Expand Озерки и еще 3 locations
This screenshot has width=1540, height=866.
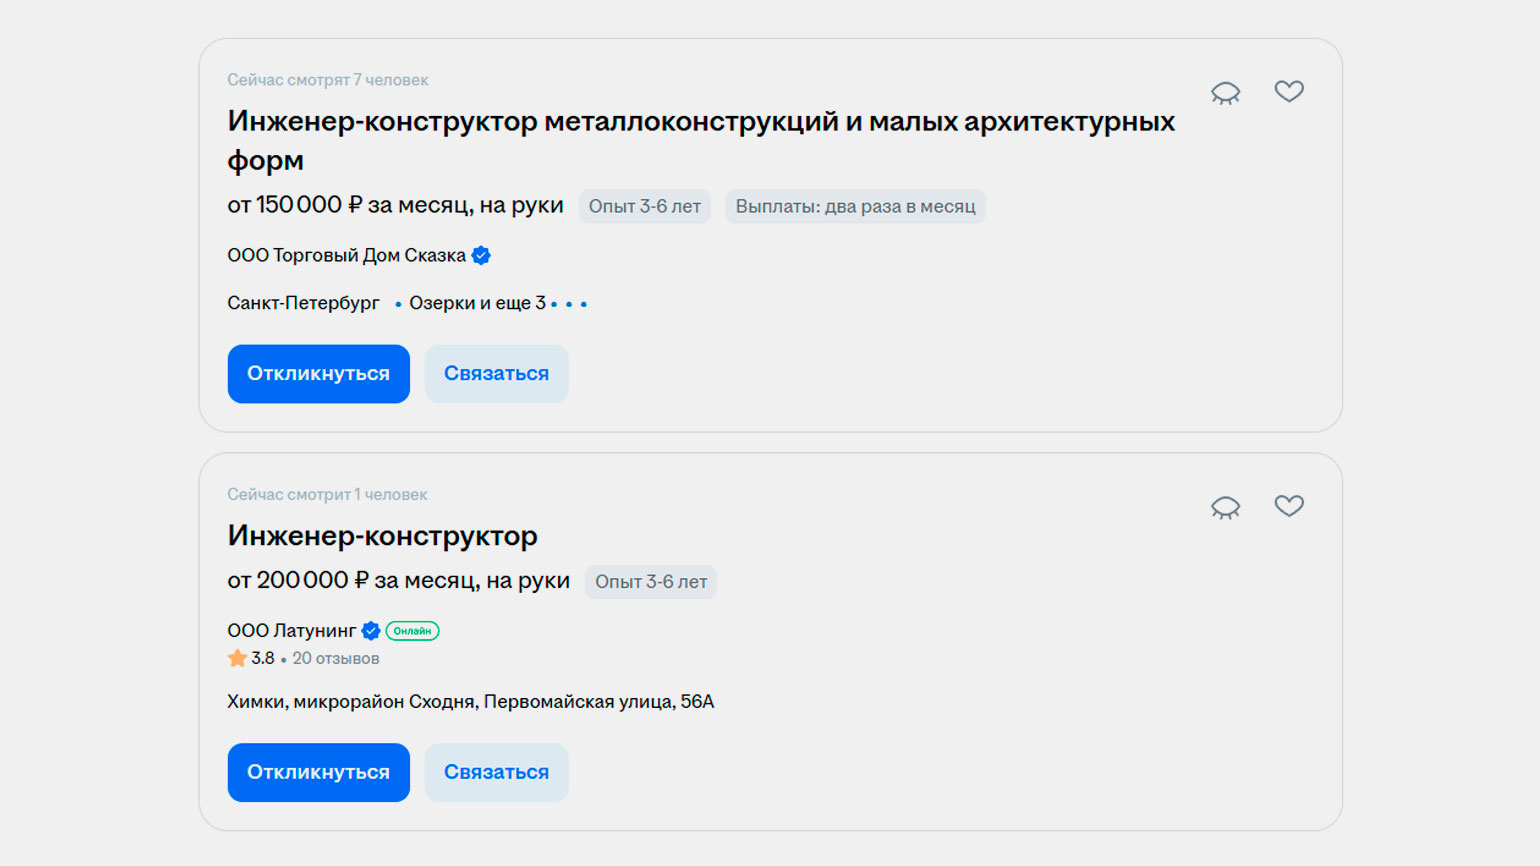click(477, 303)
